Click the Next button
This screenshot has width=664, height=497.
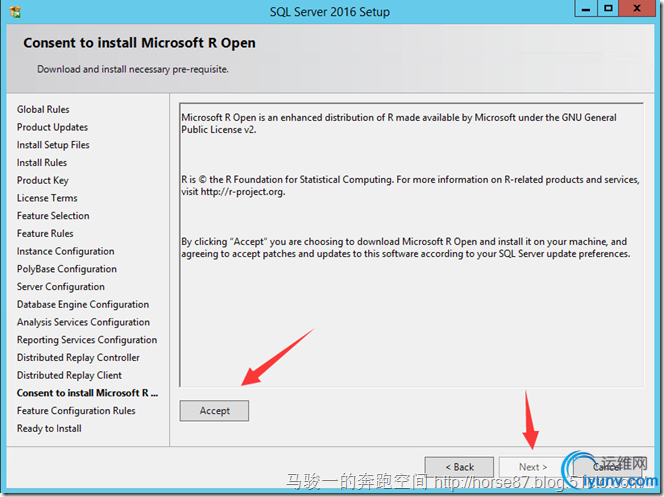click(x=533, y=467)
